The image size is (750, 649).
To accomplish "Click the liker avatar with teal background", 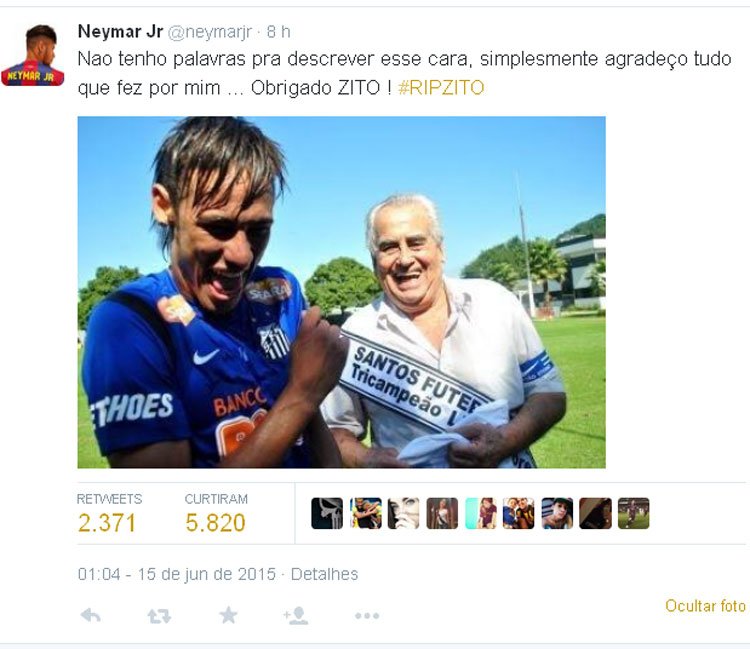I will tap(480, 513).
